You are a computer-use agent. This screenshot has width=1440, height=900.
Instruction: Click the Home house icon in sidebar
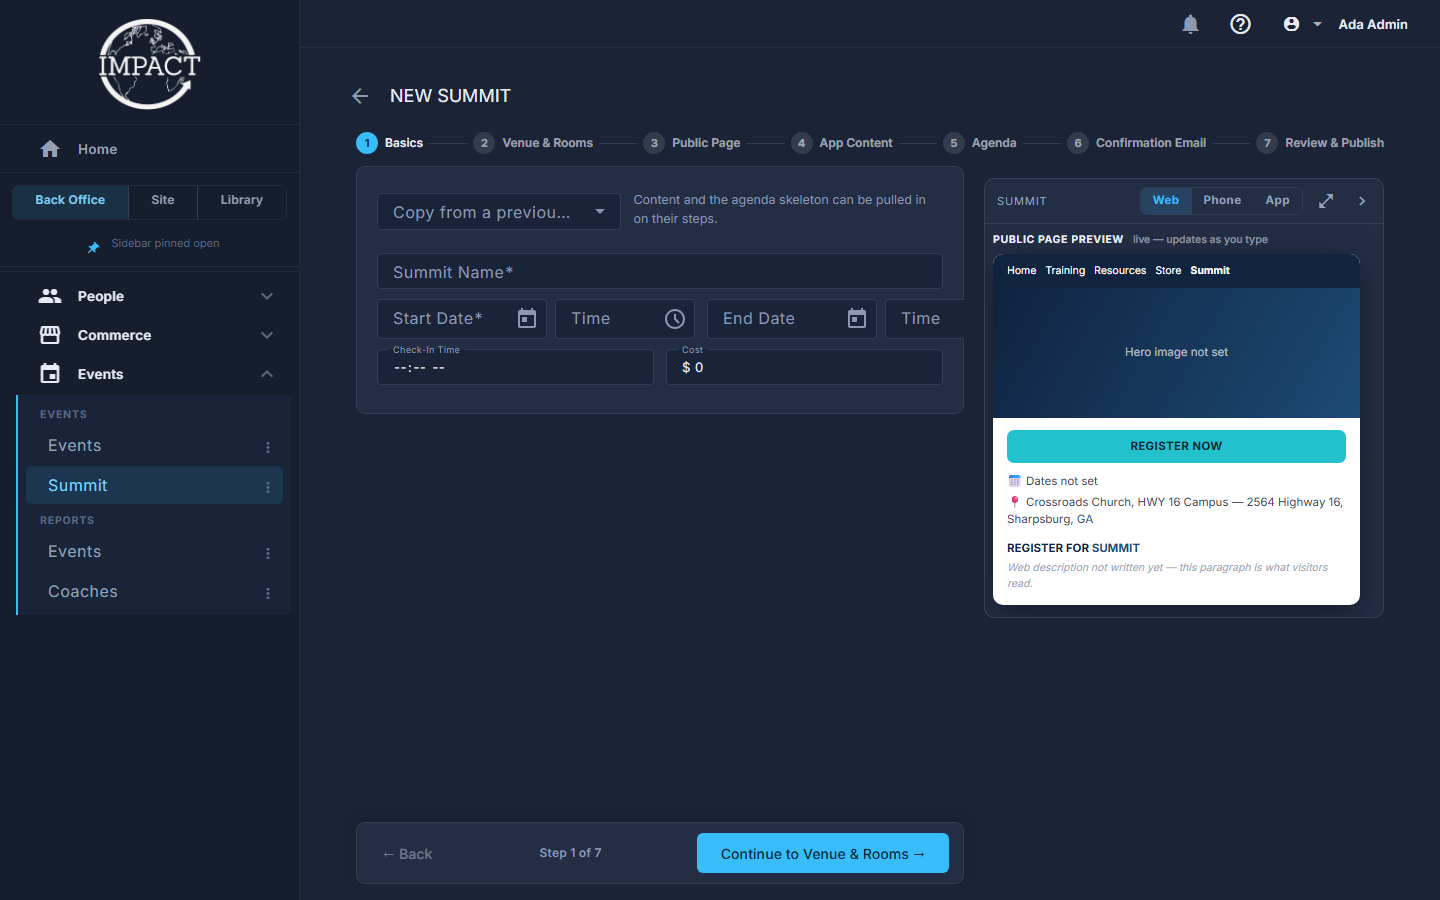click(x=50, y=149)
